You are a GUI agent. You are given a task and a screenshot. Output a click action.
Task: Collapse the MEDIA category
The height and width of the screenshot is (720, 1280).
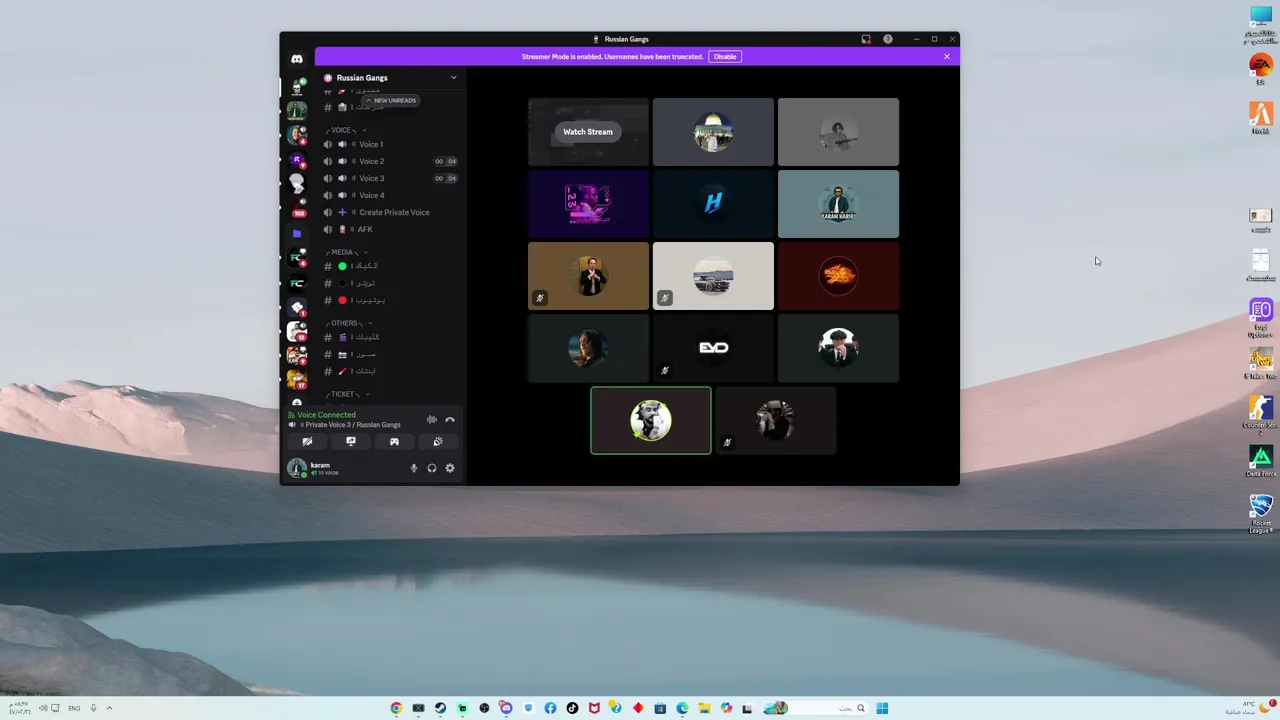(x=346, y=252)
